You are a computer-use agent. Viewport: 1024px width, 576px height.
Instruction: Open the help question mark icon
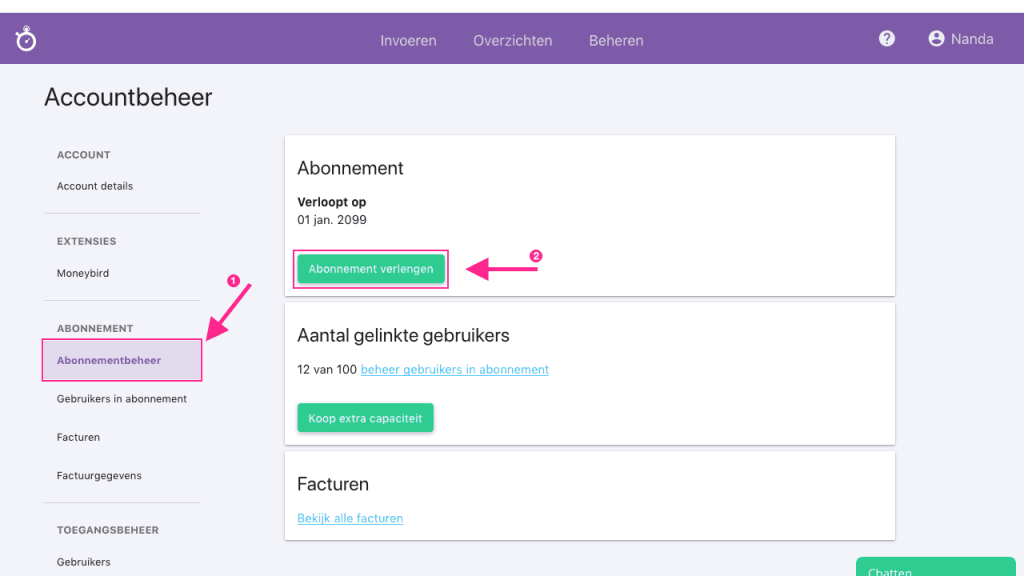click(886, 39)
